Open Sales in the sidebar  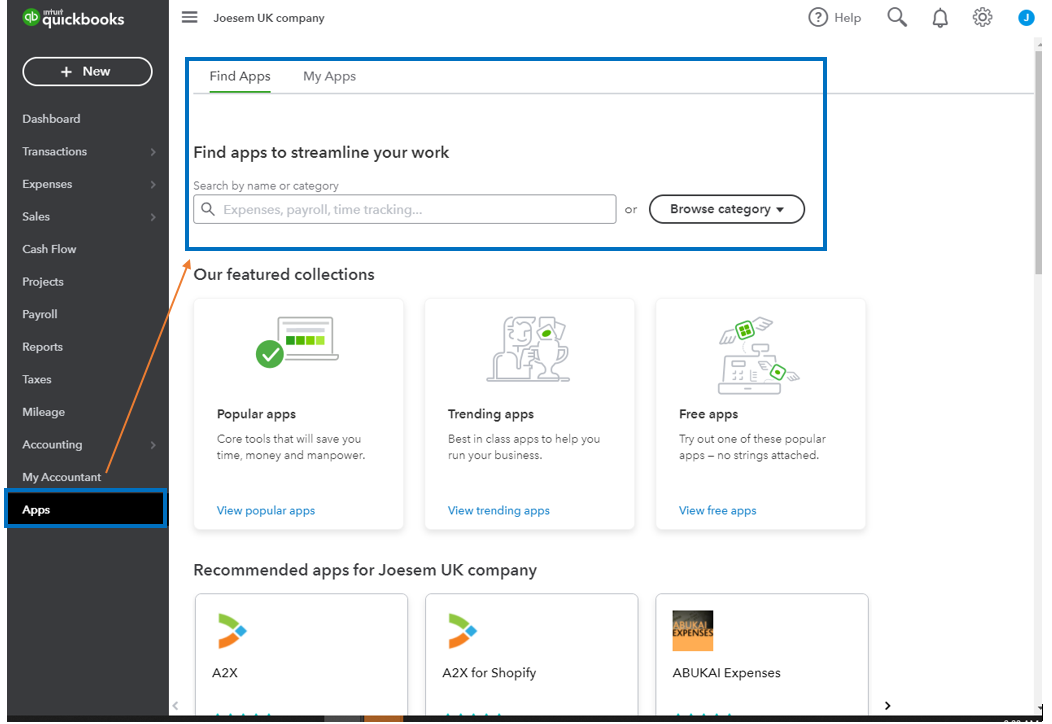pyautogui.click(x=36, y=217)
